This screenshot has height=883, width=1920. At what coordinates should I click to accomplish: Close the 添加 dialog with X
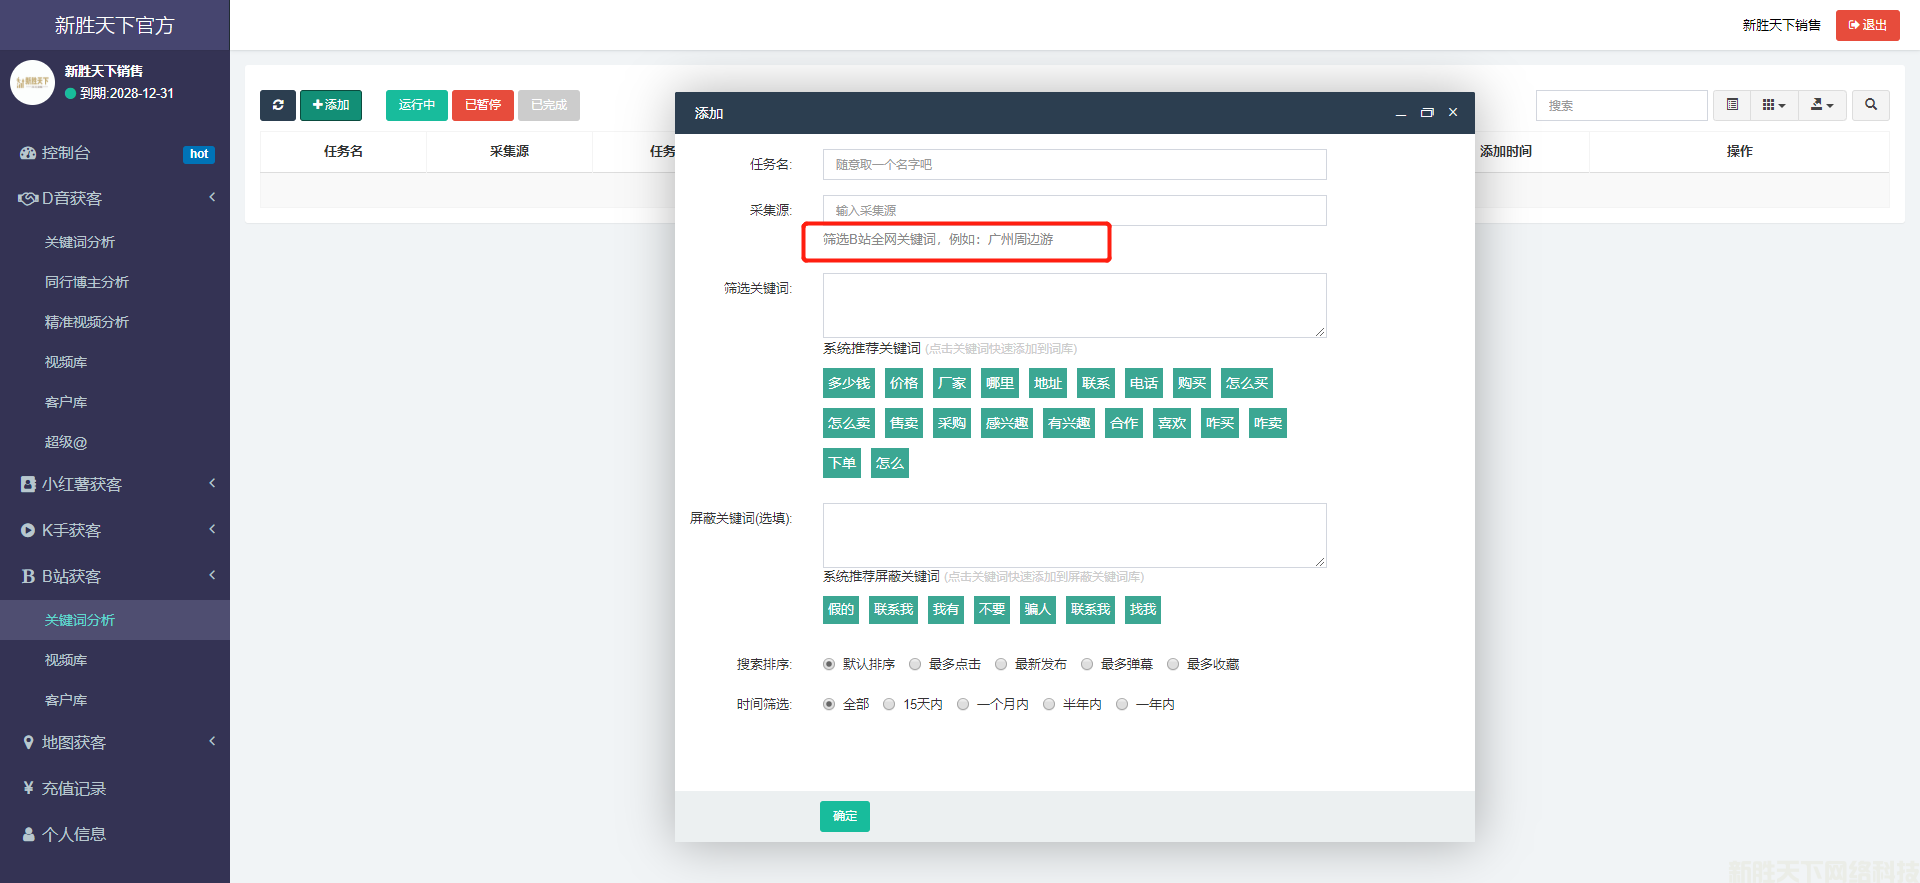[1453, 113]
